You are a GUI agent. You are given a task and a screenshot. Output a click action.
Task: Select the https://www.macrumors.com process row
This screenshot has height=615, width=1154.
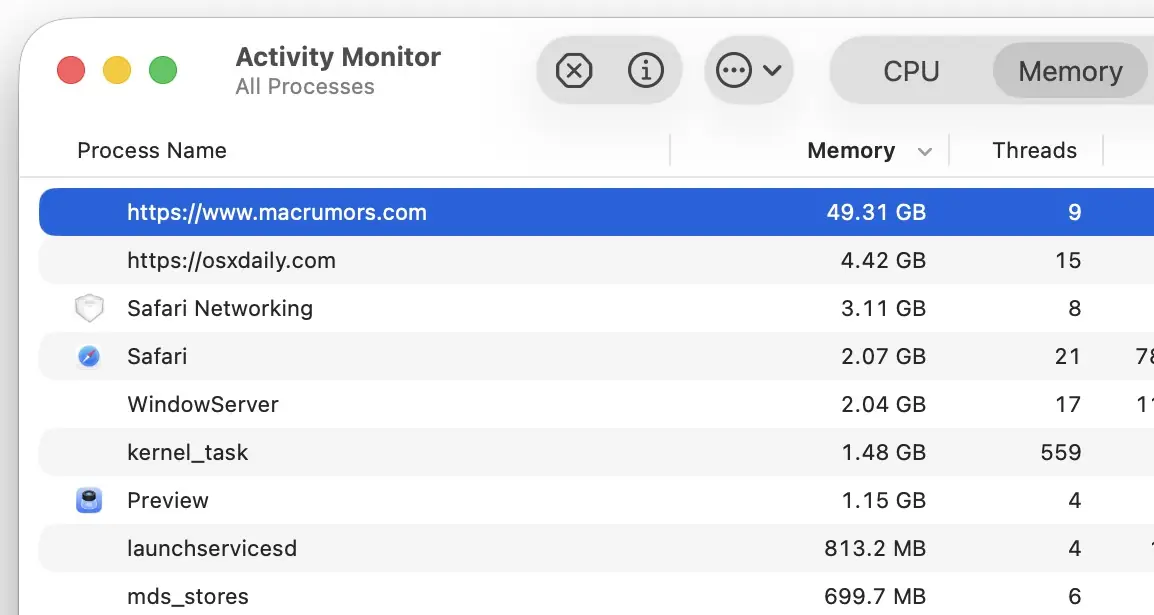(x=596, y=212)
